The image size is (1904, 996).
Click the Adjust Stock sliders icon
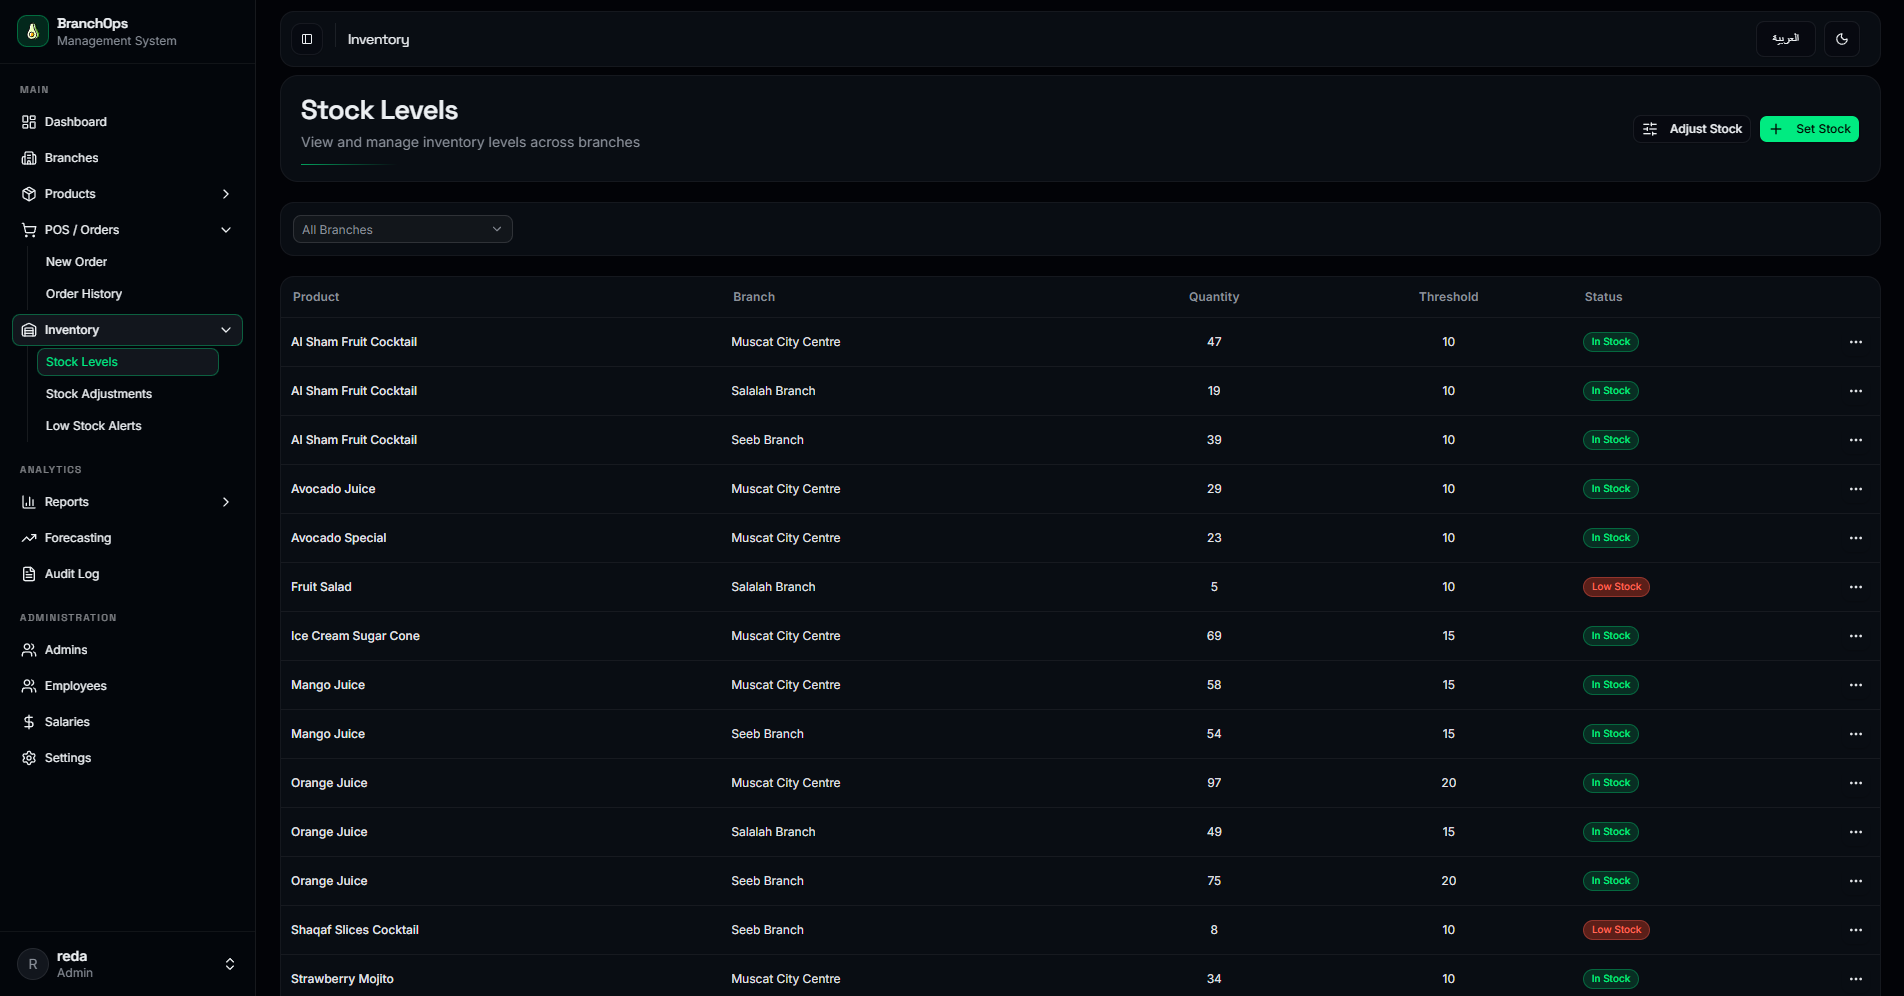click(x=1650, y=129)
